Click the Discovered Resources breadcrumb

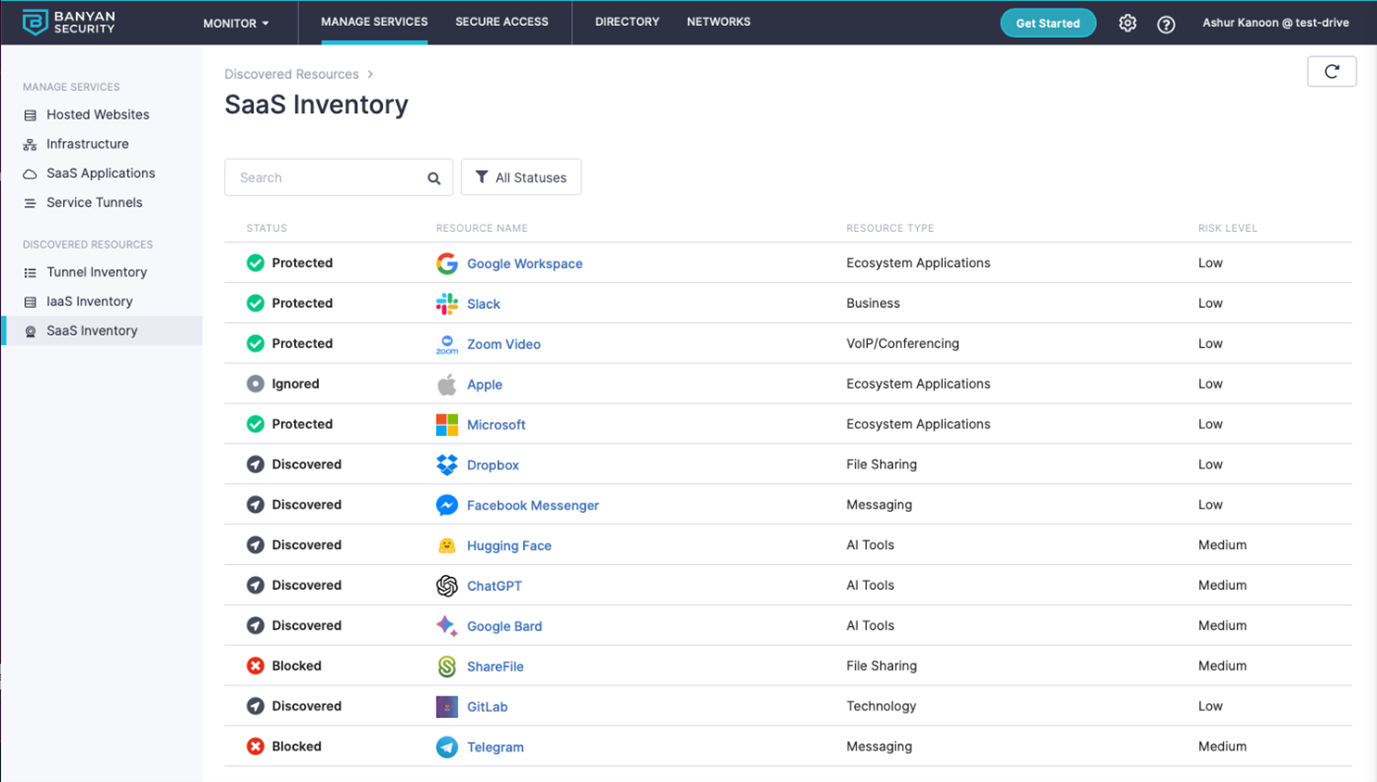click(x=291, y=74)
